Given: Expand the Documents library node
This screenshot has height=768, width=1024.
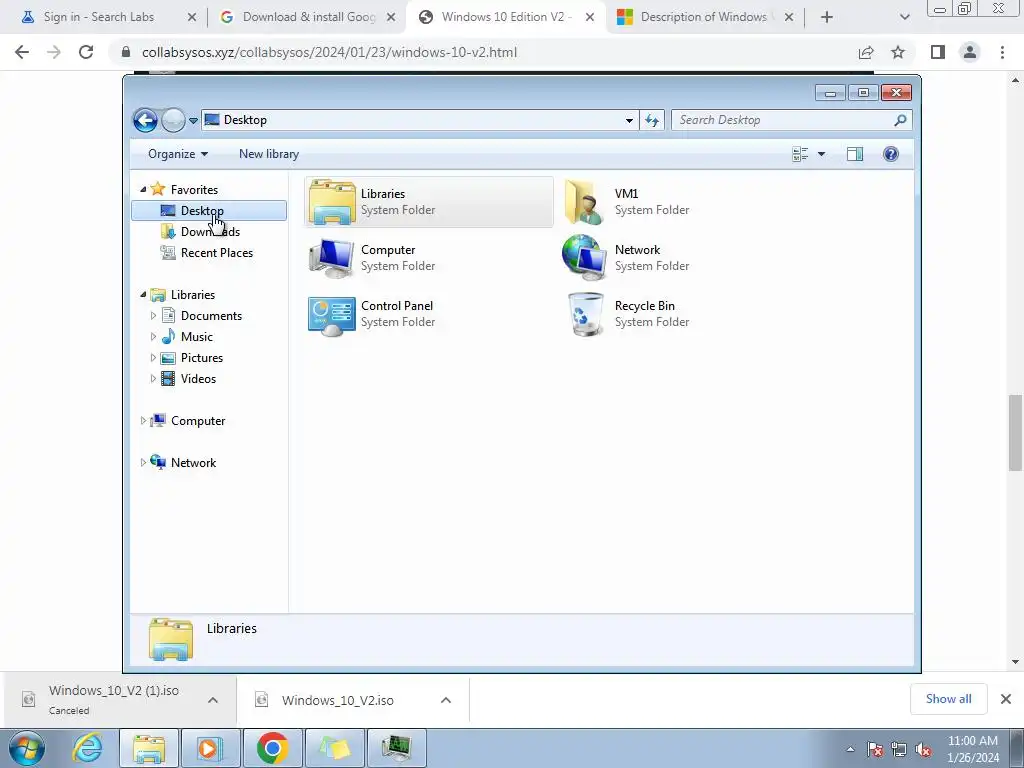Looking at the screenshot, I should click(x=153, y=316).
